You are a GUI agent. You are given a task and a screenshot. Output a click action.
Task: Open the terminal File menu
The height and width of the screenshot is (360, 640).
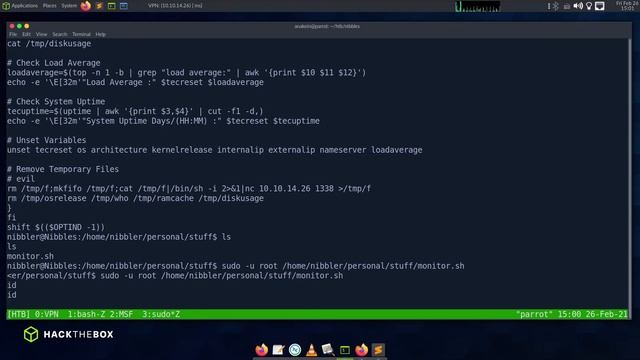click(13, 35)
